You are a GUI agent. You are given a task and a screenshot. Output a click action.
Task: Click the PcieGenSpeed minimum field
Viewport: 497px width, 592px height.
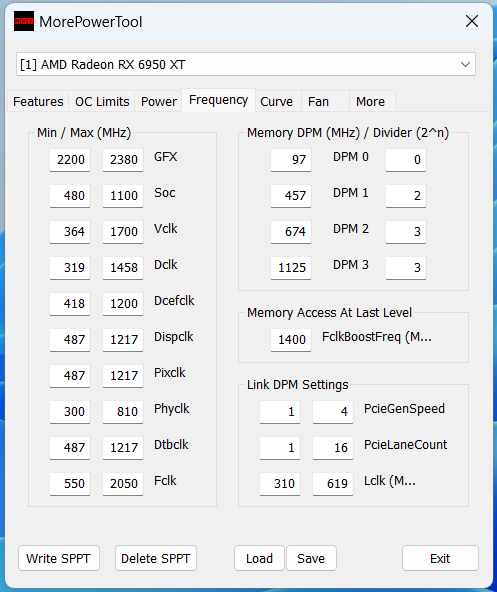(280, 412)
